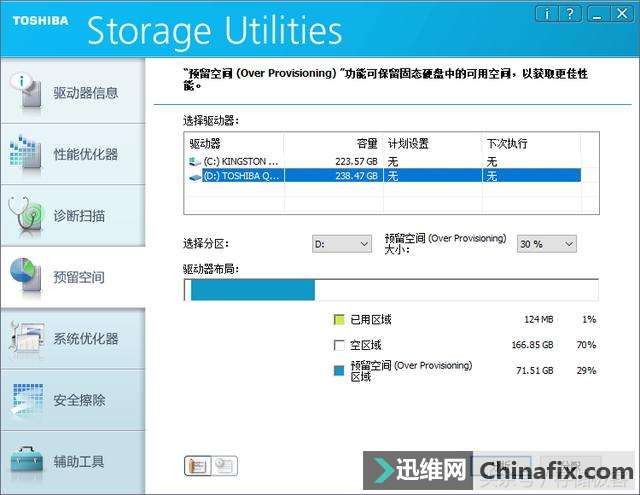Expand the Over Provisioning 30 % size dropdown

tap(547, 244)
